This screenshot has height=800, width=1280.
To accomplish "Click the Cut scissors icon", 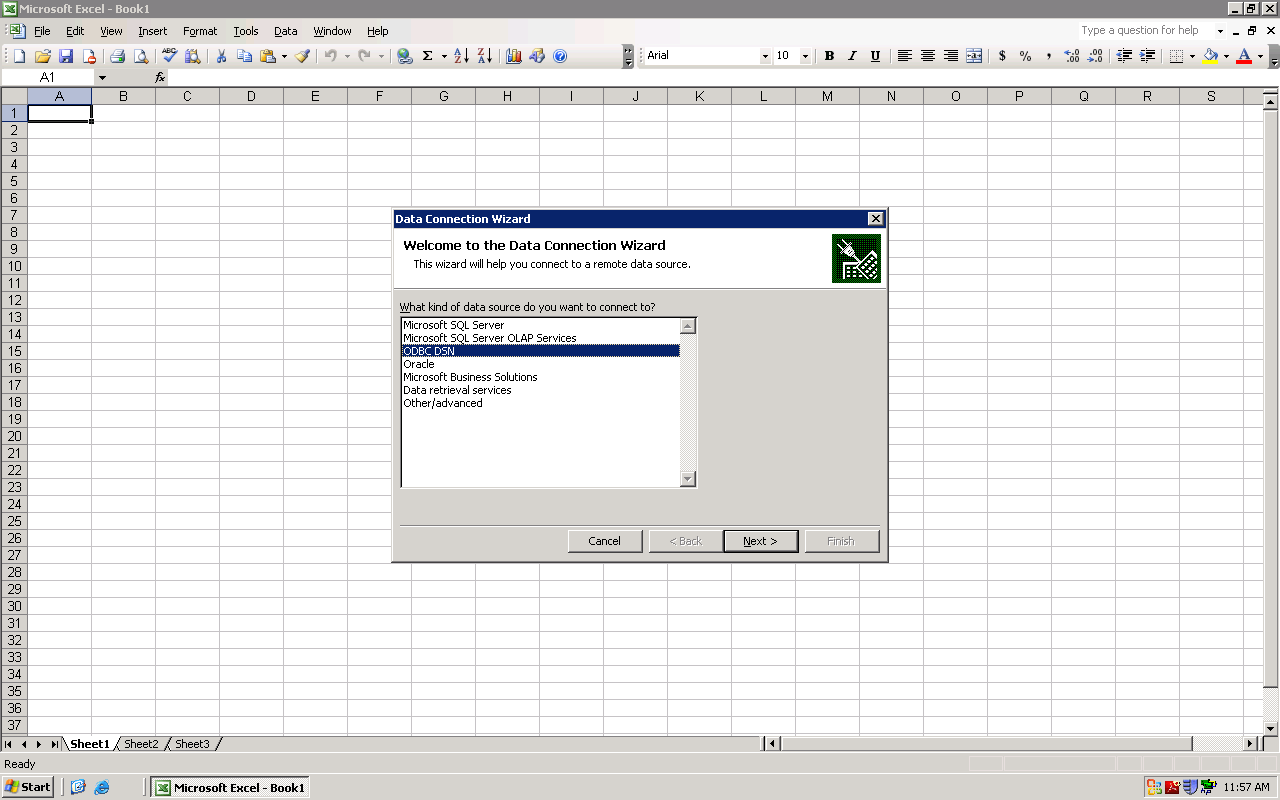I will (x=221, y=56).
